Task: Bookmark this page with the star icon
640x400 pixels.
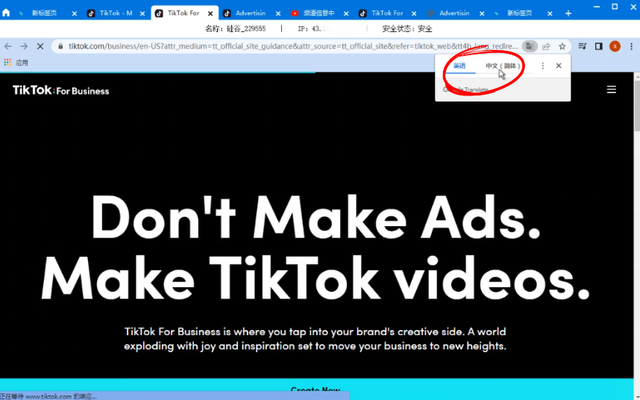Action: [562, 46]
